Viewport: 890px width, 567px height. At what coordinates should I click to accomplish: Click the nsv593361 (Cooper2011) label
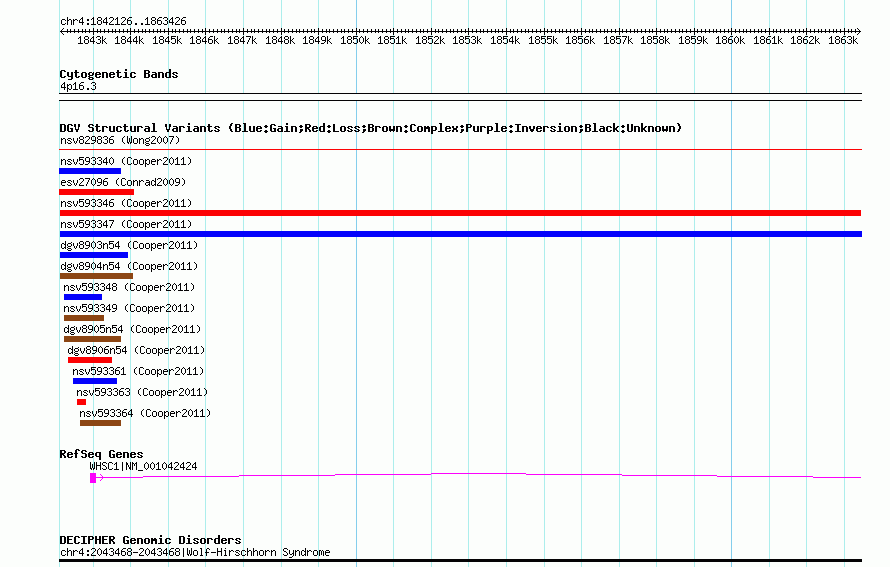[138, 371]
